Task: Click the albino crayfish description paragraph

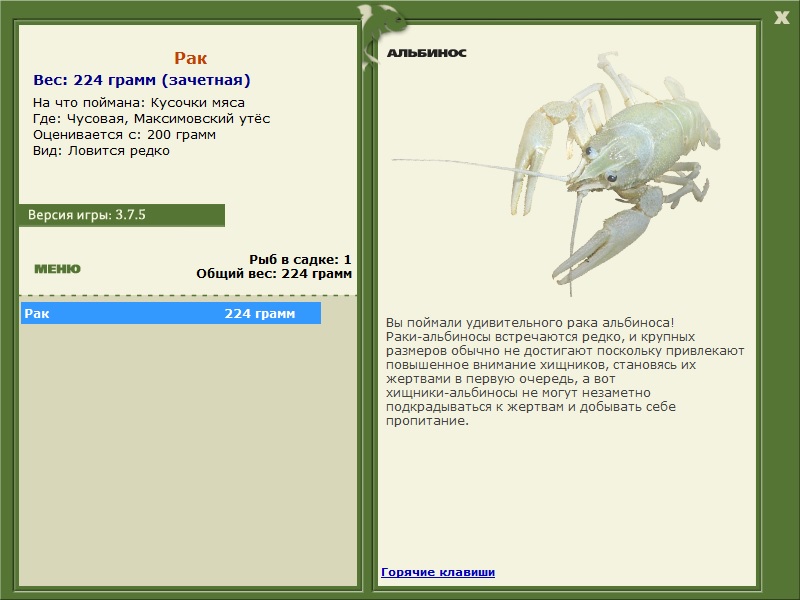Action: 565,371
